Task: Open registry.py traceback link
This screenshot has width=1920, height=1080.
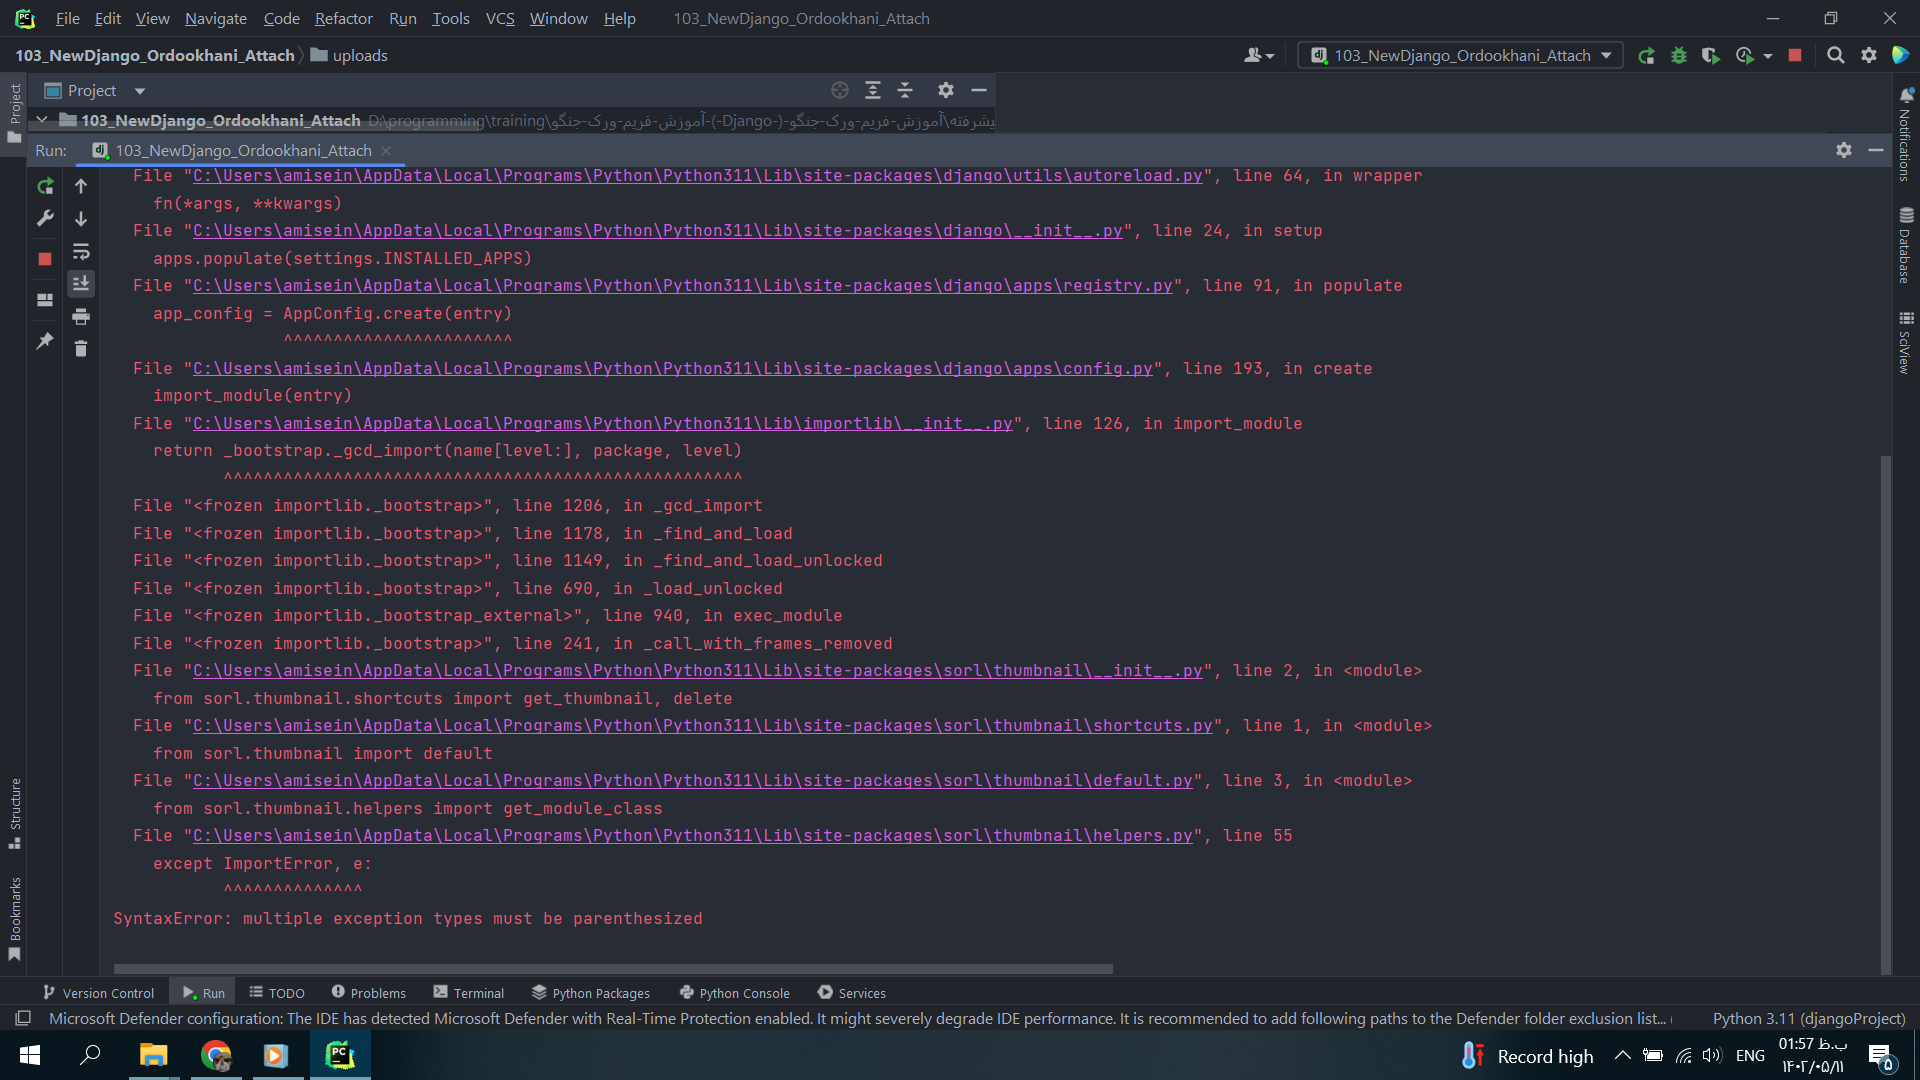Action: click(682, 286)
